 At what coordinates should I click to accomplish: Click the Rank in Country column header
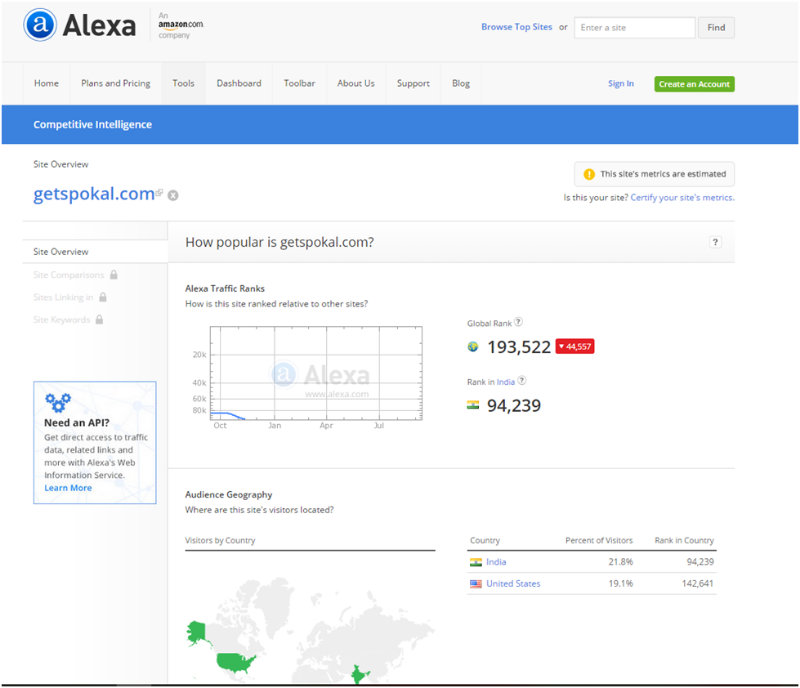point(684,540)
